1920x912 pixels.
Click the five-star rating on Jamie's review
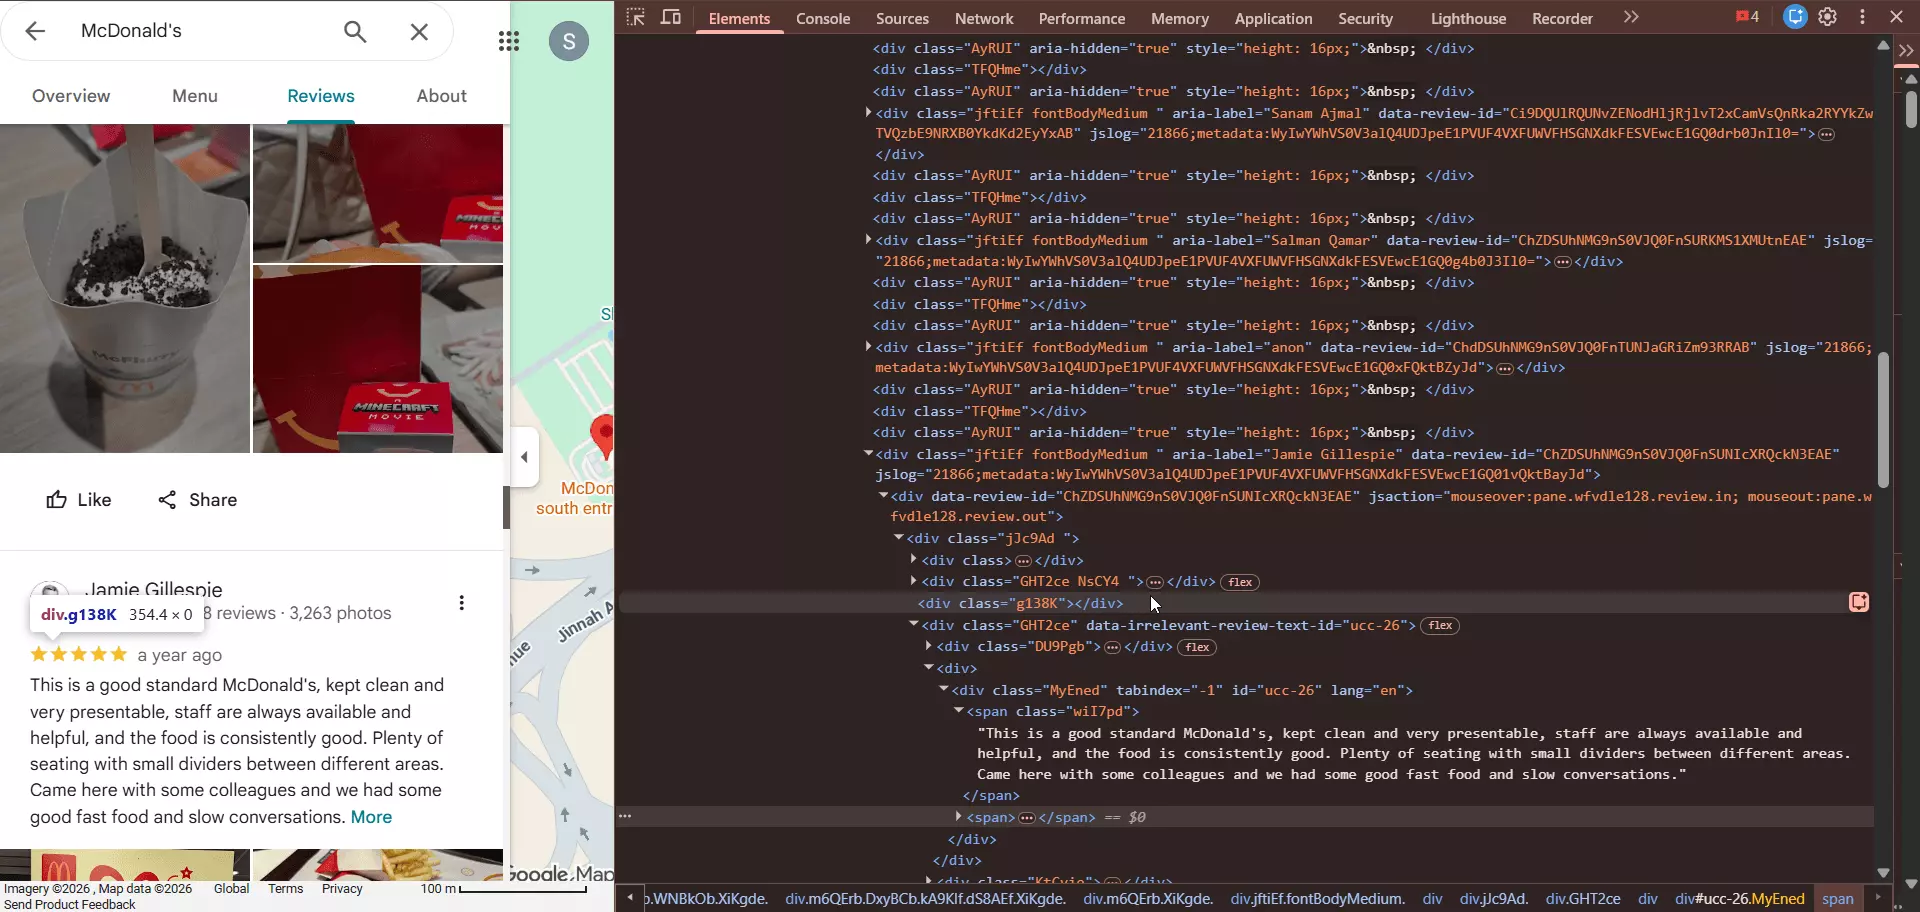tap(79, 655)
